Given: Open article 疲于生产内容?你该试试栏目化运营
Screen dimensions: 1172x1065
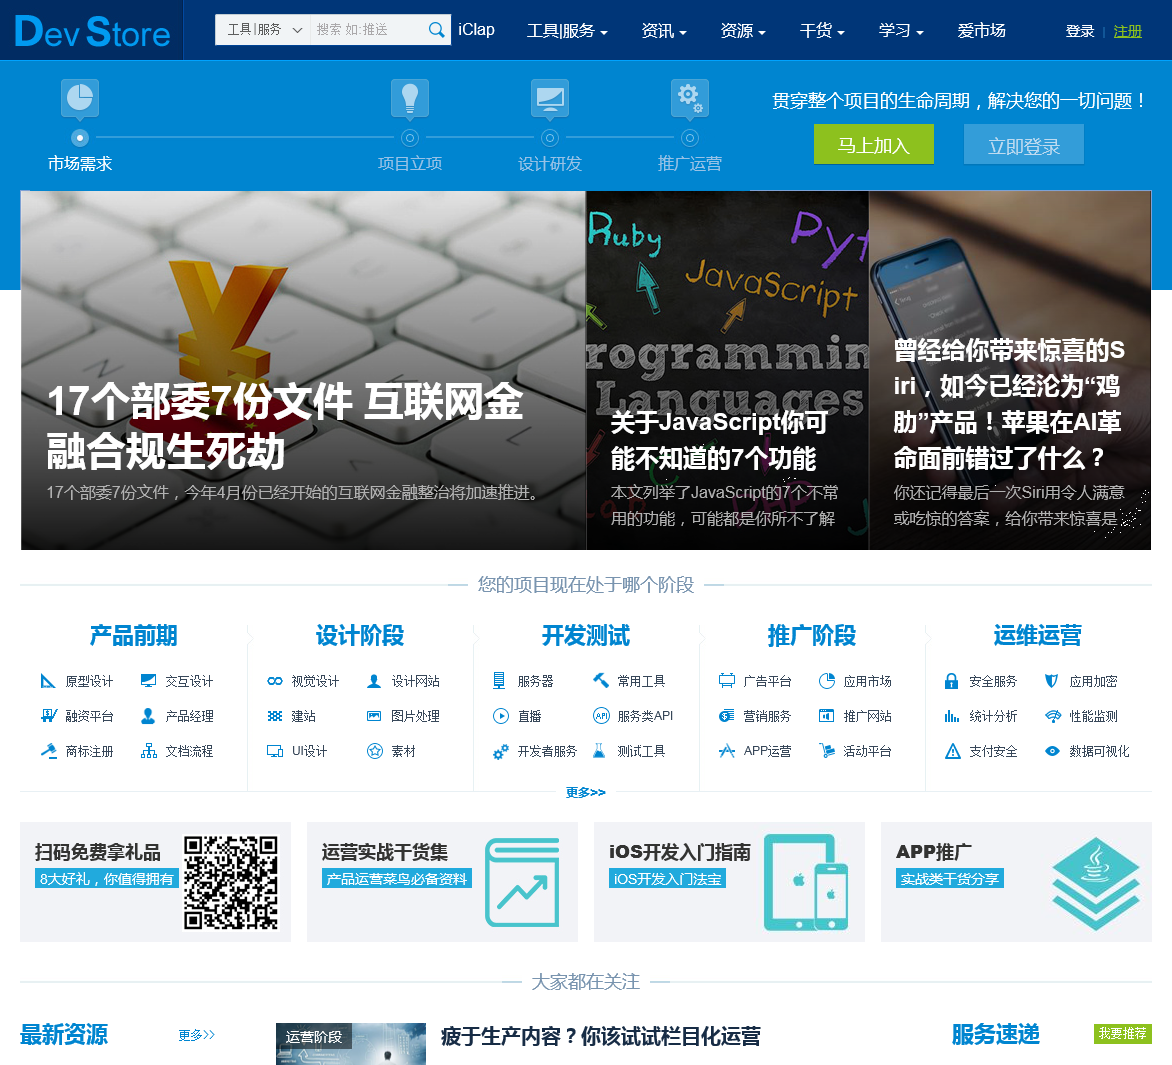Looking at the screenshot, I should coord(600,1037).
